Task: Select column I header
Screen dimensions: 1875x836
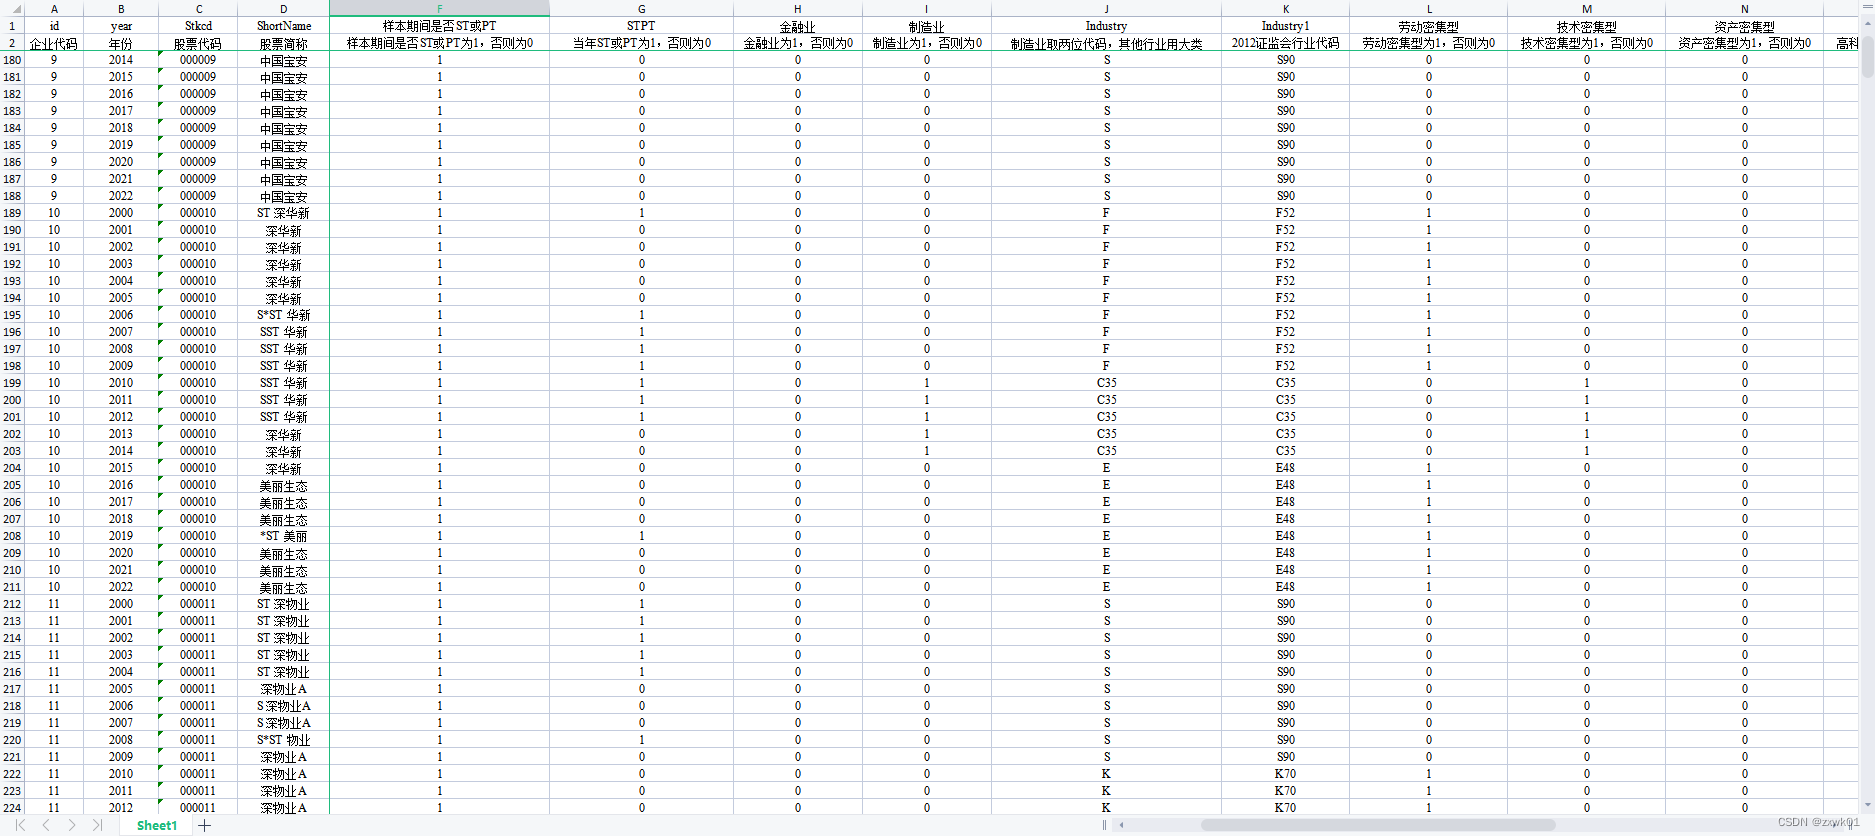Action: click(927, 8)
